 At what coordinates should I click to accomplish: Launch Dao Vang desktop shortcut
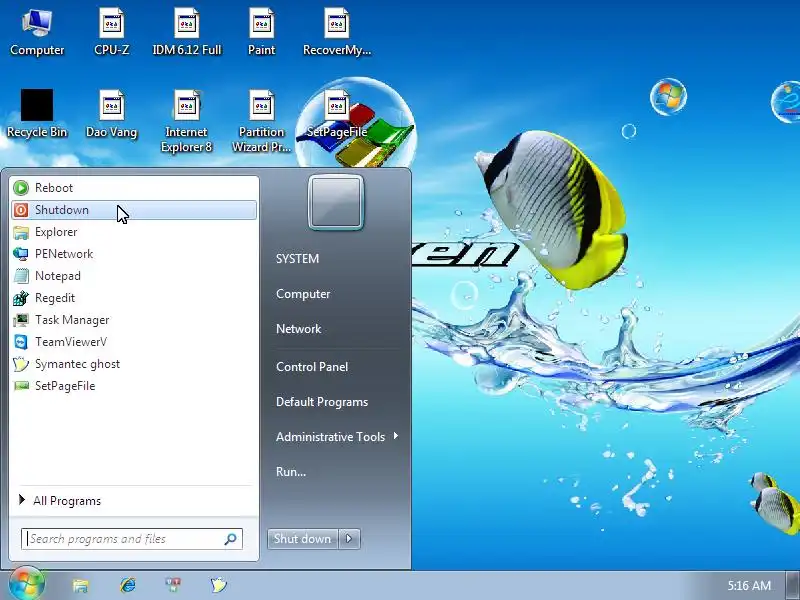click(112, 113)
